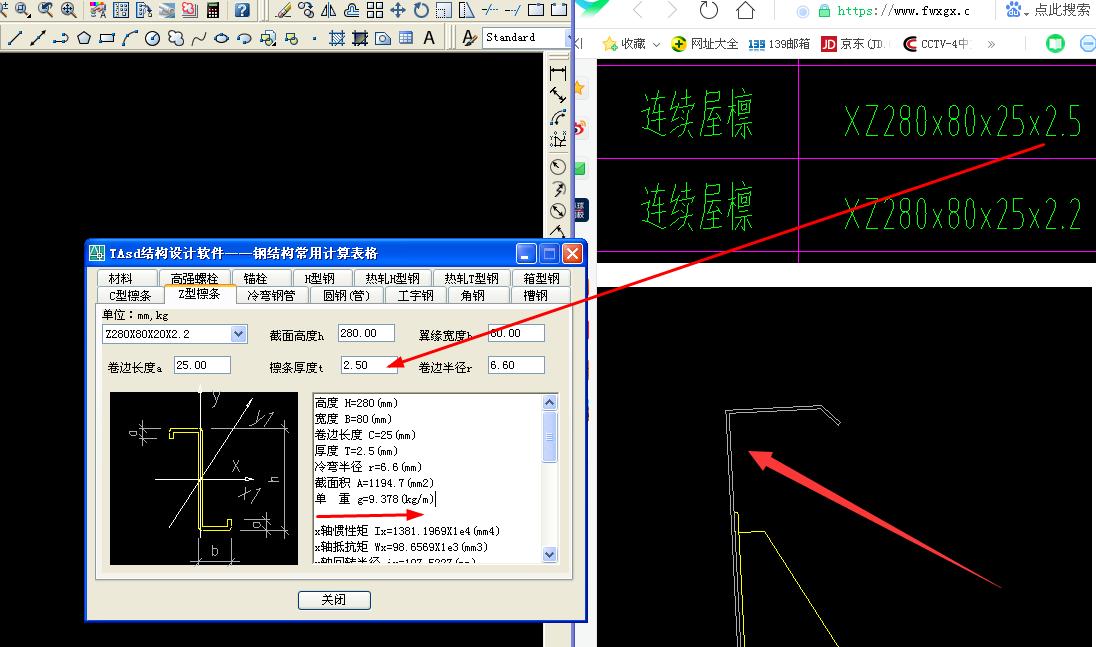Screen dimensions: 1096x647
Task: Switch to the 高强螺栓 tab
Action: 194,278
